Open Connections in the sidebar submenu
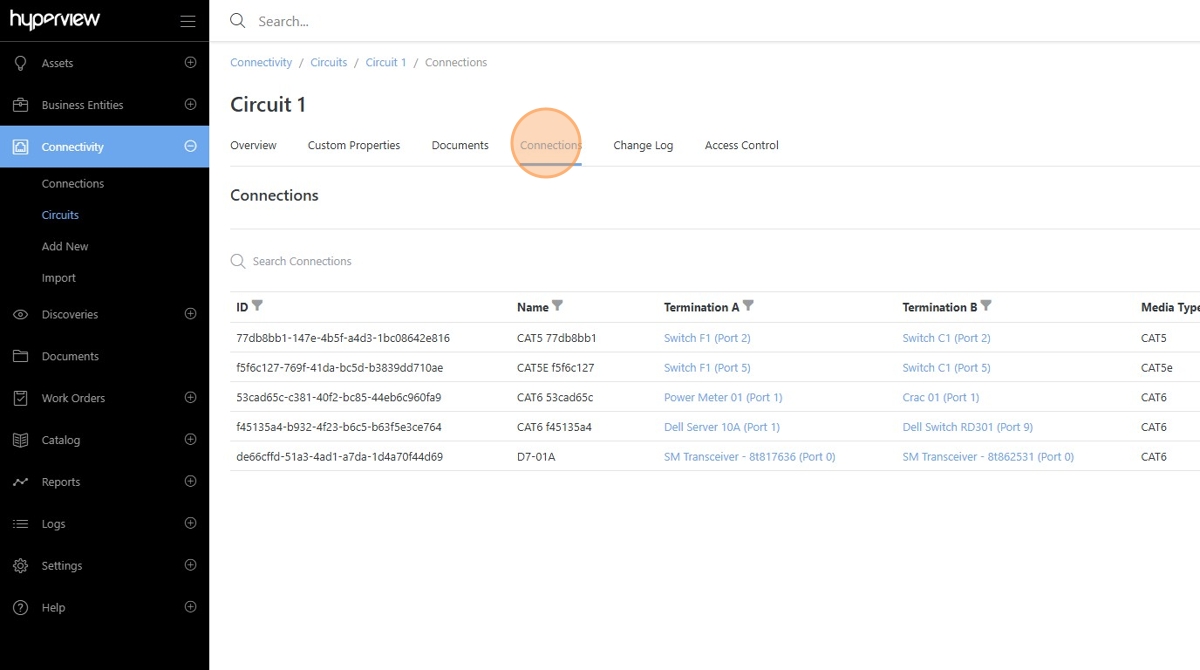This screenshot has height=670, width=1200. coord(73,184)
